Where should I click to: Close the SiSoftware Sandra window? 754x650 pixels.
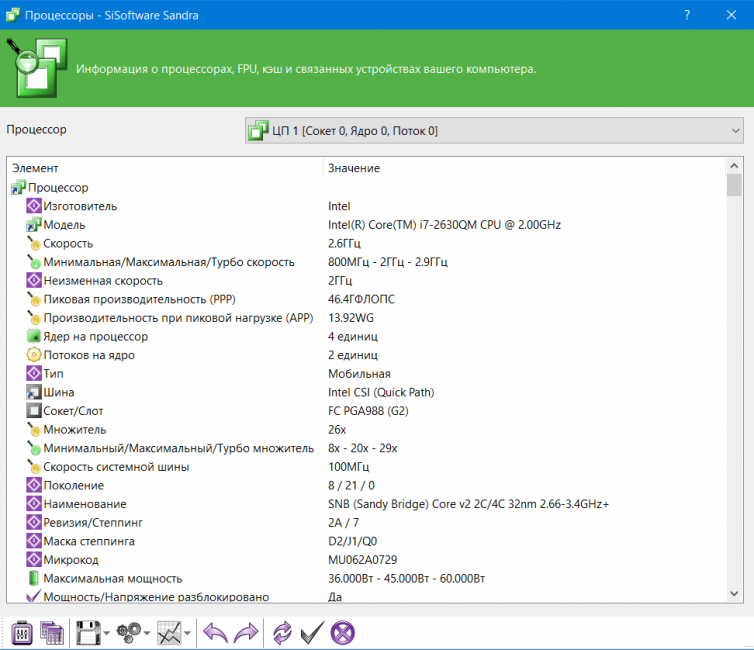coord(731,15)
